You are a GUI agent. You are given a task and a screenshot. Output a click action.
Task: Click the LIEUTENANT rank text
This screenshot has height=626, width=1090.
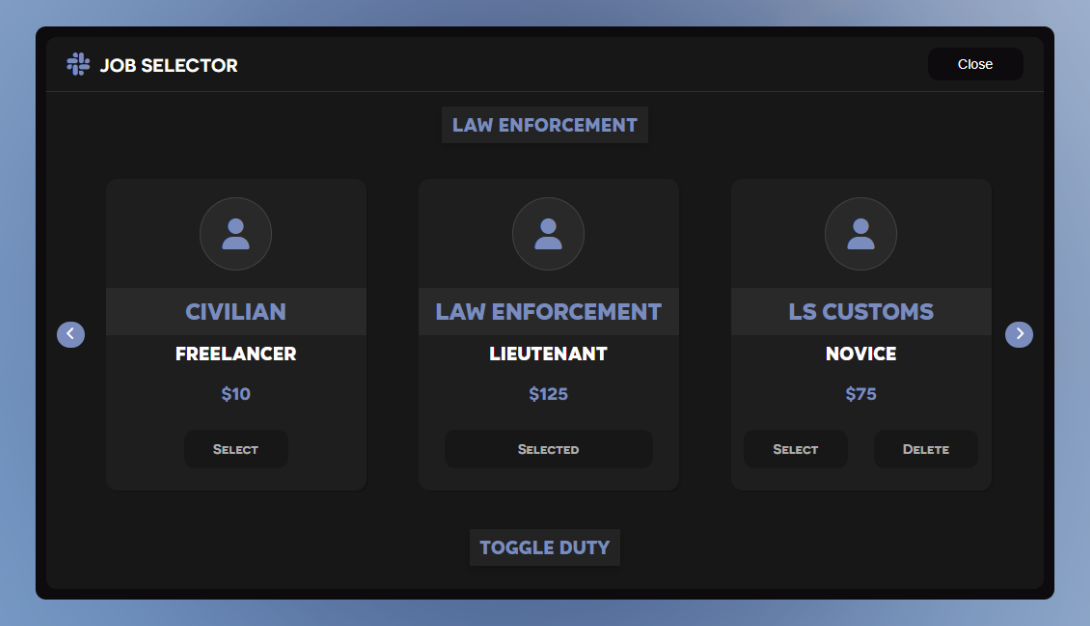548,354
